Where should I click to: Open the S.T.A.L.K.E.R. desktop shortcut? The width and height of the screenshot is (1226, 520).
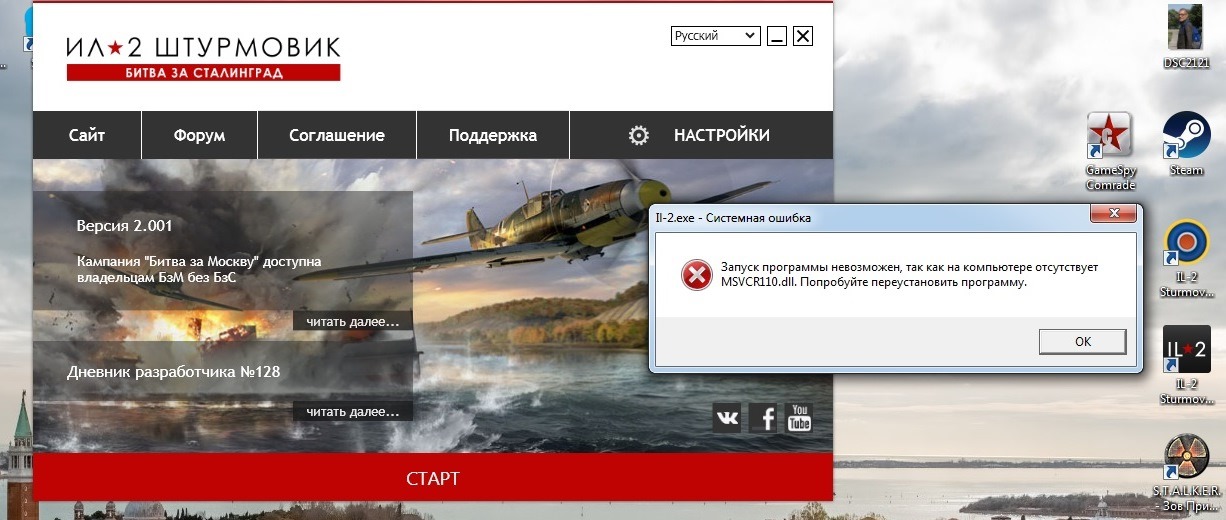pos(1187,470)
